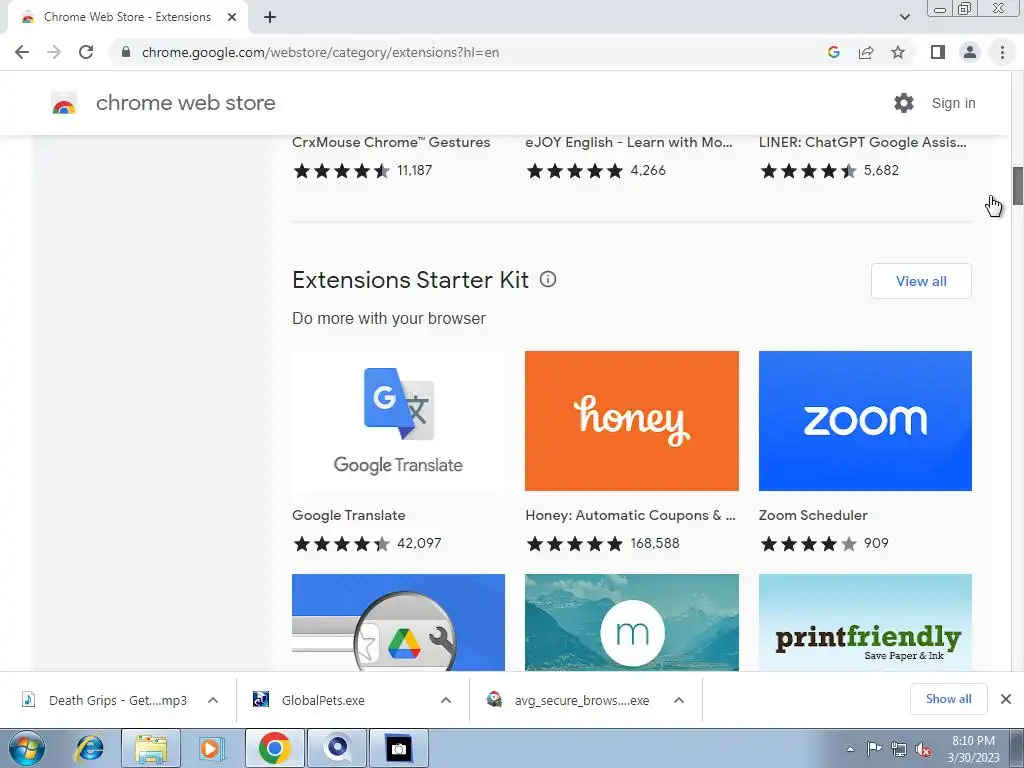Click Sign in link

coord(953,103)
